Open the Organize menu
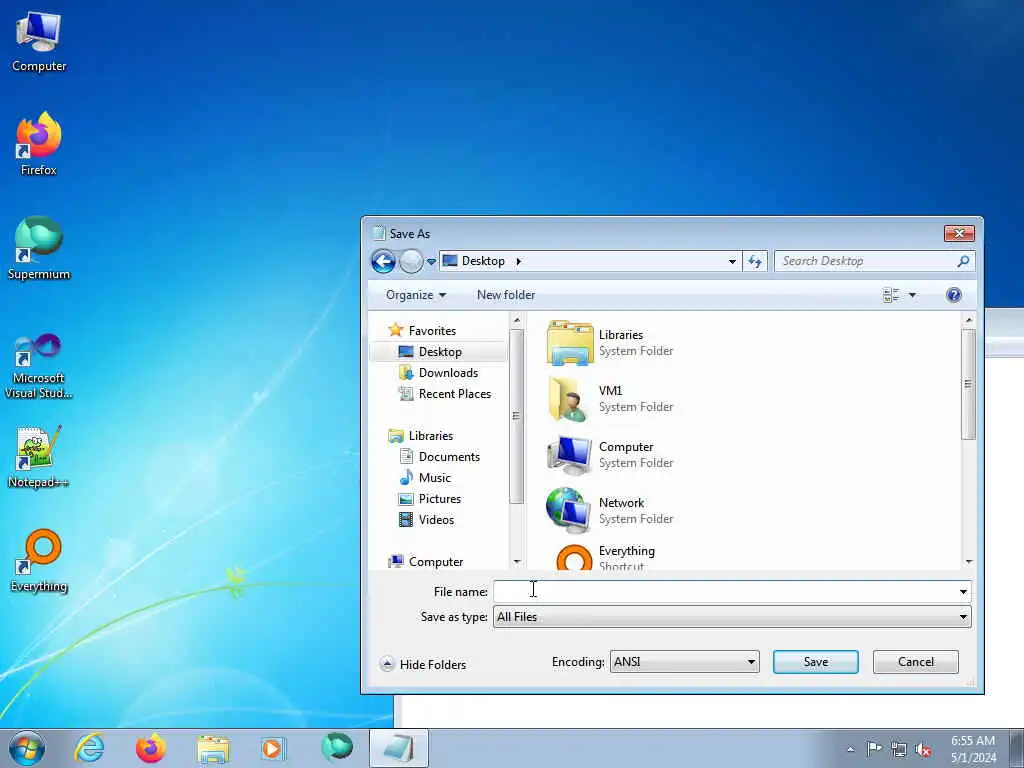 416,295
